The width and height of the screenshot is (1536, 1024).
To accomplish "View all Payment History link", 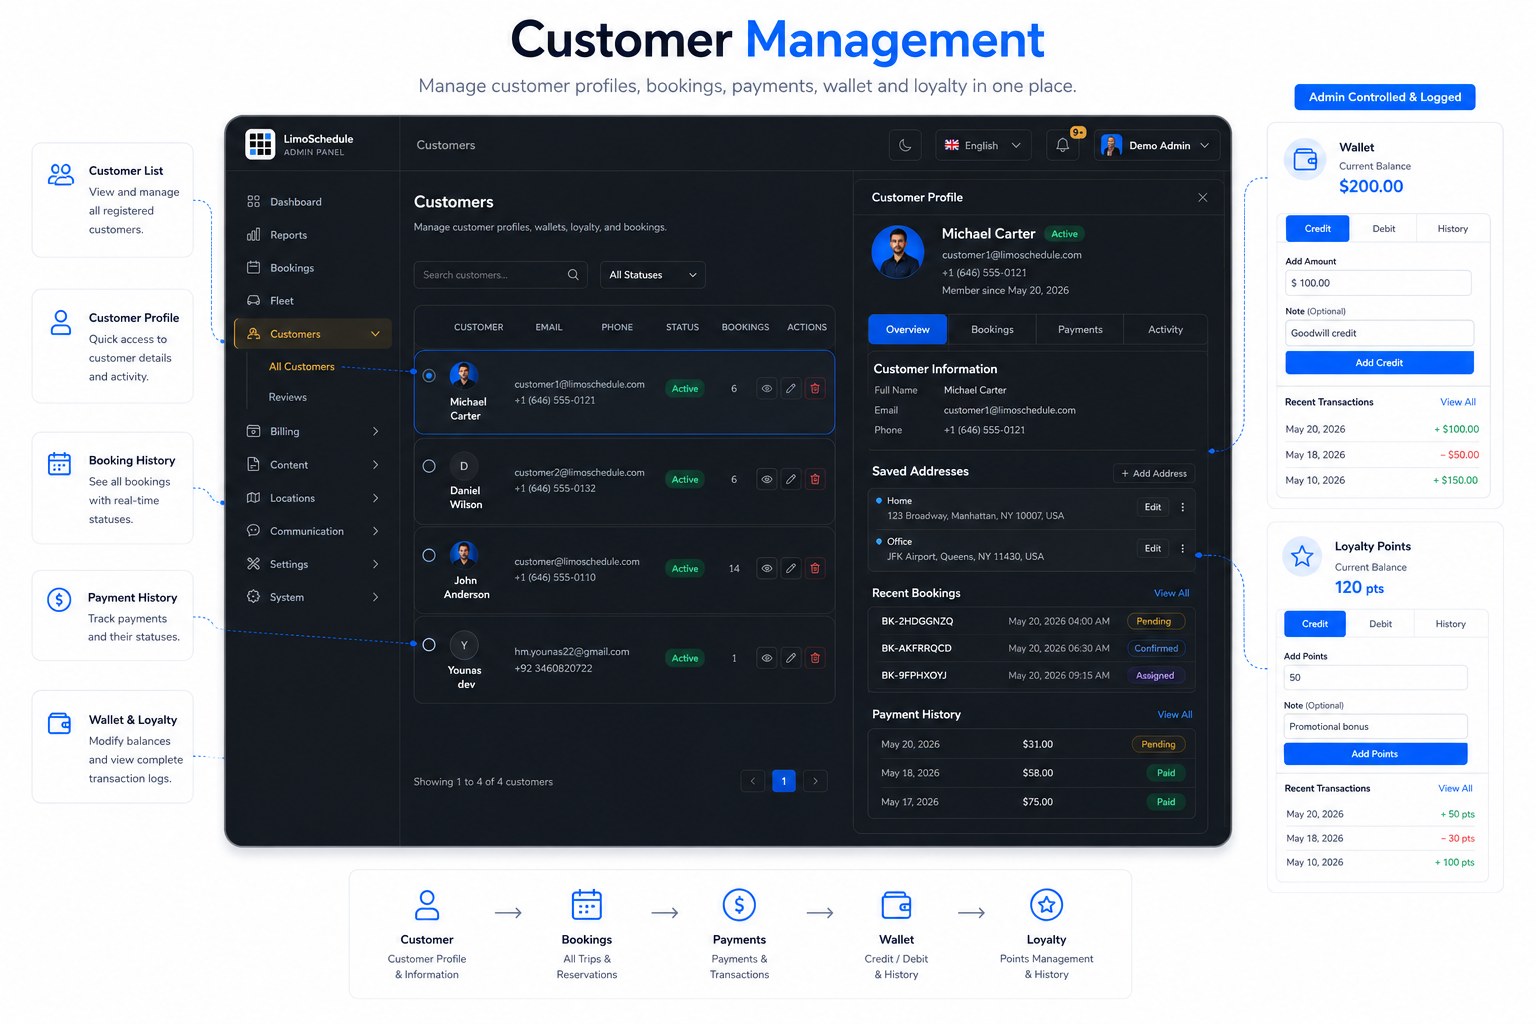I will pyautogui.click(x=1175, y=715).
